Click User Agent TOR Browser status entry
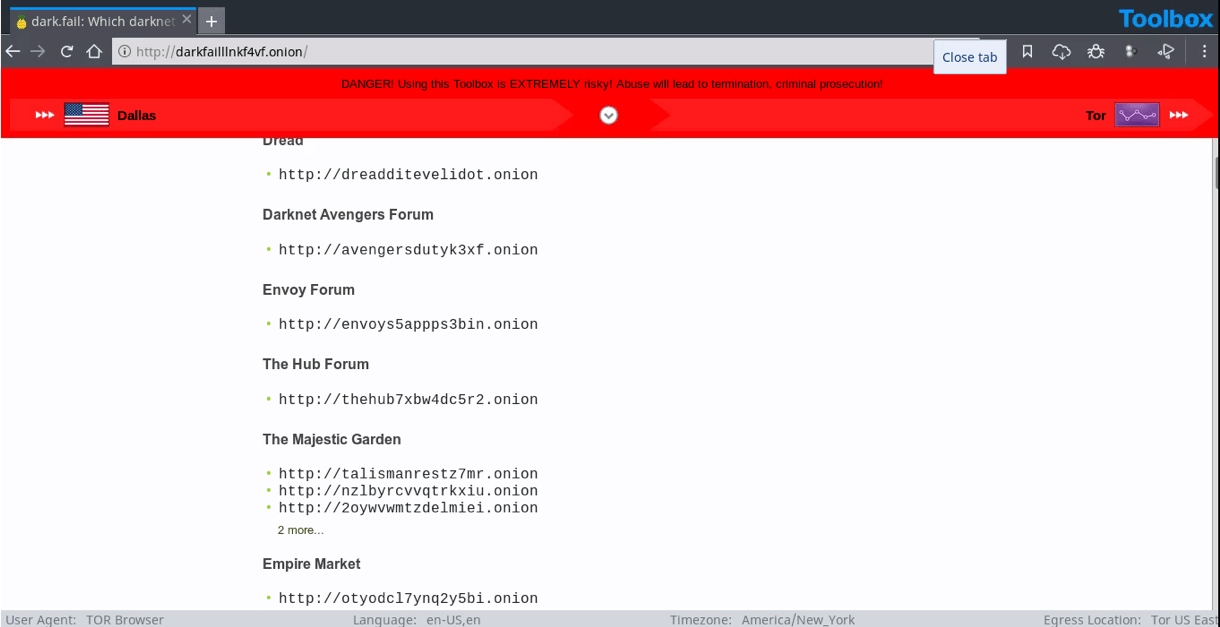 (x=85, y=620)
